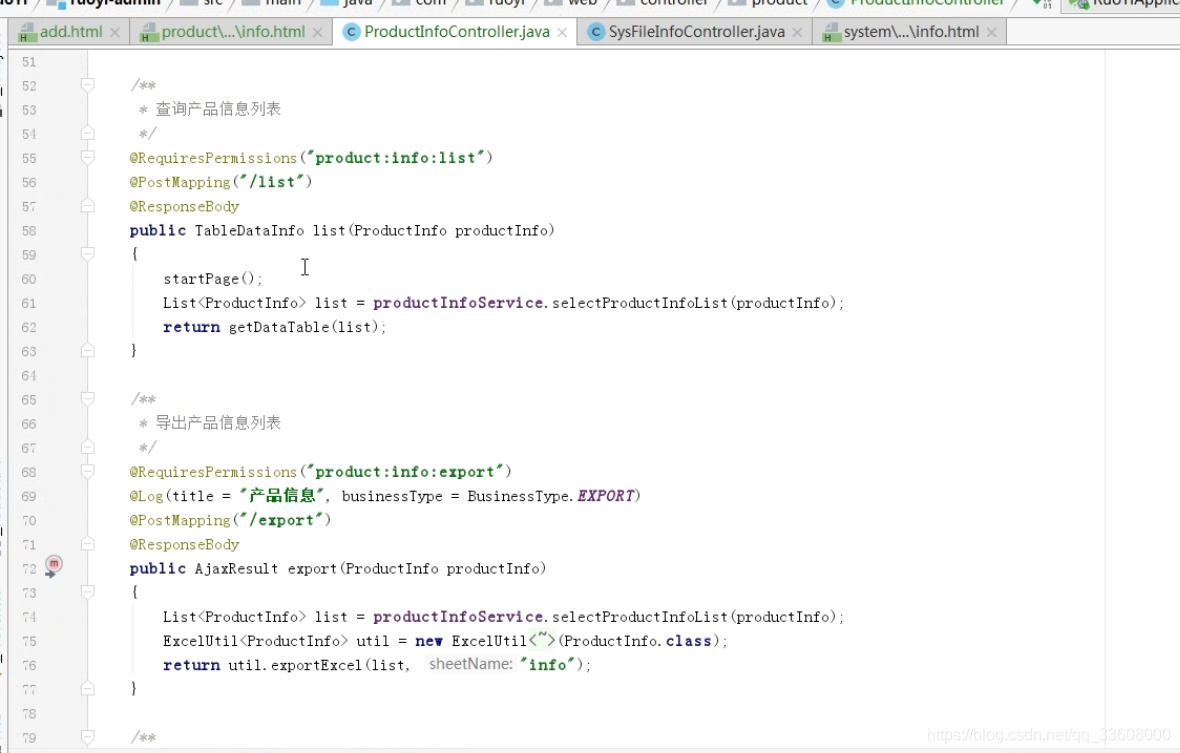Image resolution: width=1180 pixels, height=753 pixels.
Task: Click the @Log annotation on line 69
Action: click(146, 496)
